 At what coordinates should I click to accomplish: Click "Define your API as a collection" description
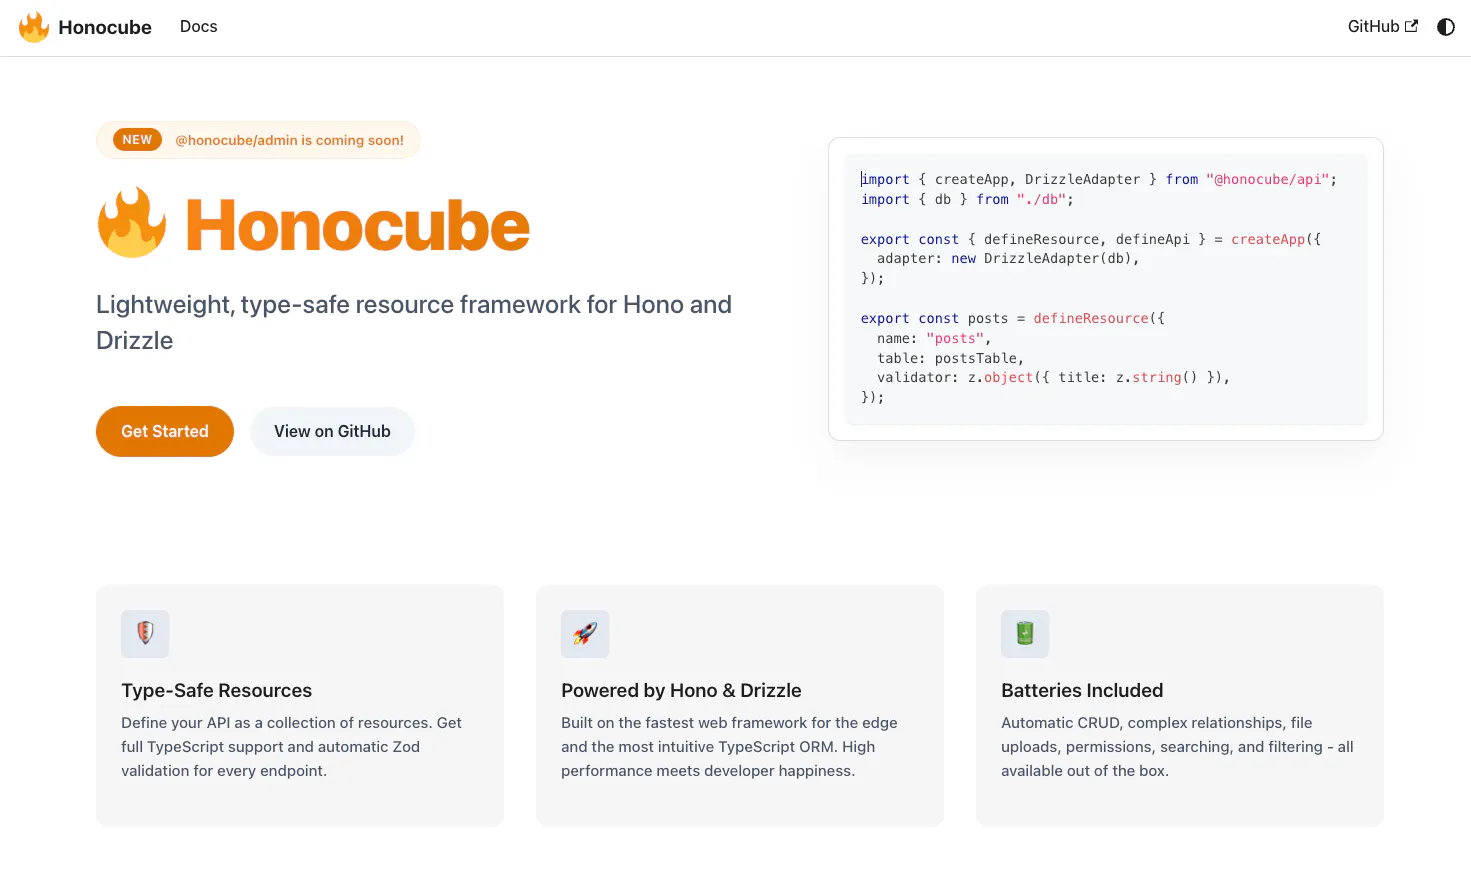291,747
